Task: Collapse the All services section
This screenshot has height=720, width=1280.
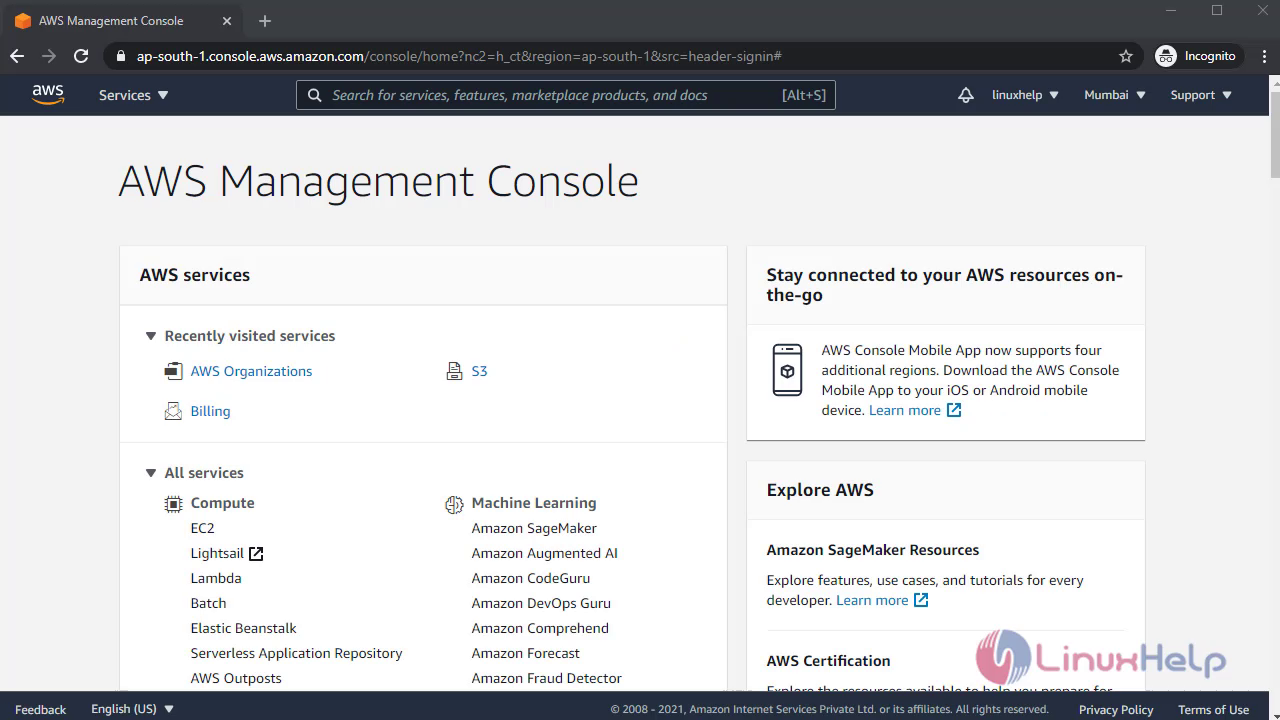Action: coord(151,473)
